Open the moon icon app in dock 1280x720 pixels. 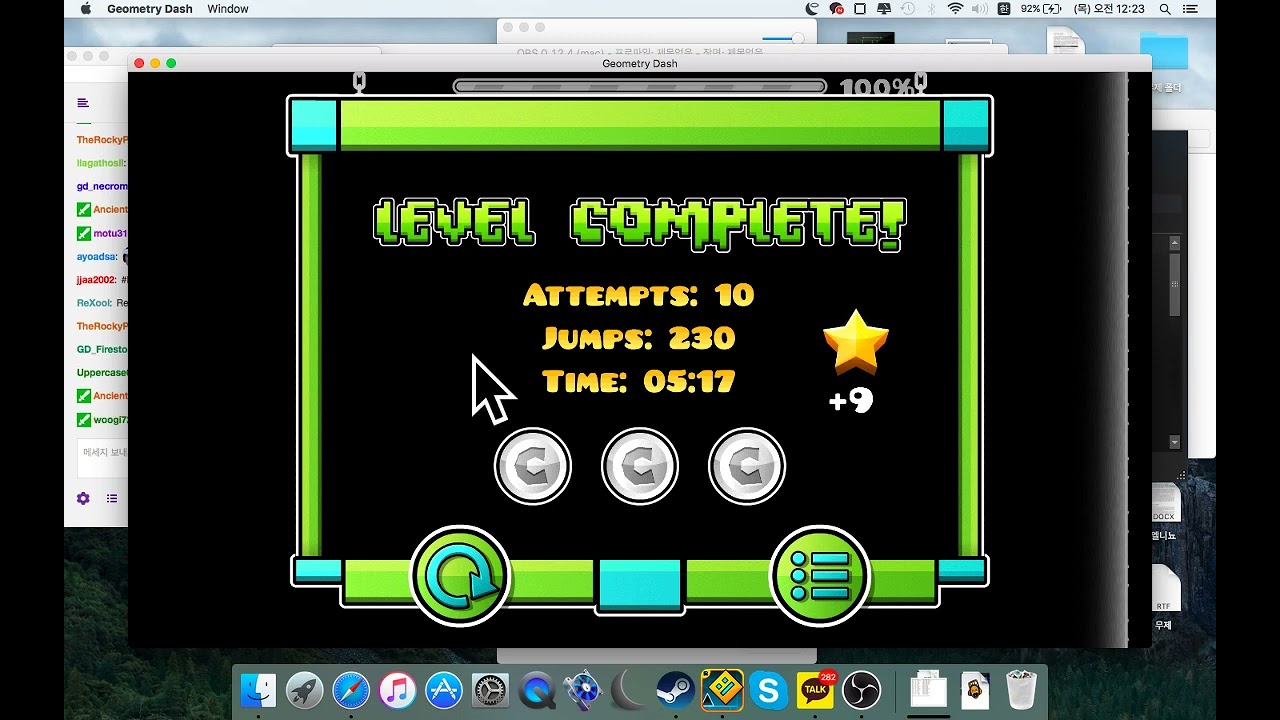(629, 690)
